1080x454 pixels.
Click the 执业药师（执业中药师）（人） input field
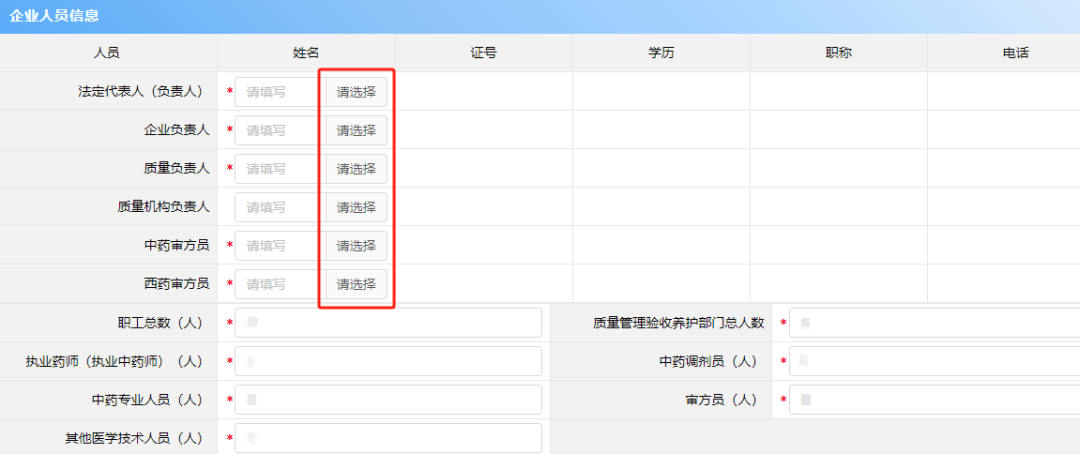tap(388, 361)
